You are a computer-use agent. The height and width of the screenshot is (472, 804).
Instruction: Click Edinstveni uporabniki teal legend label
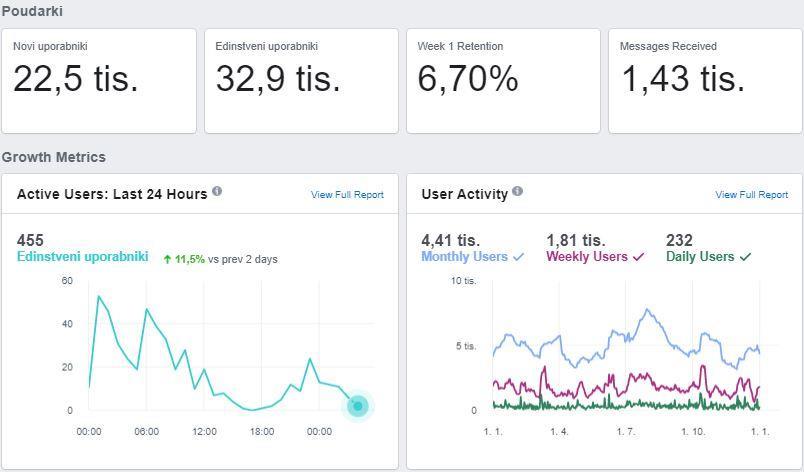click(83, 257)
